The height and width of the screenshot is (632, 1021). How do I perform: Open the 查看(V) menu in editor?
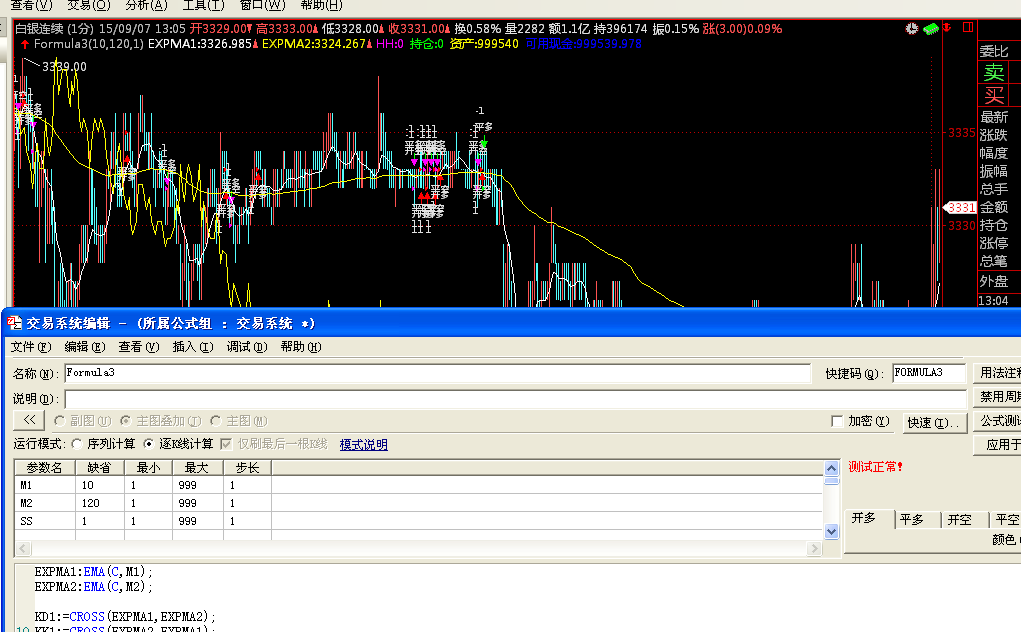[x=139, y=347]
